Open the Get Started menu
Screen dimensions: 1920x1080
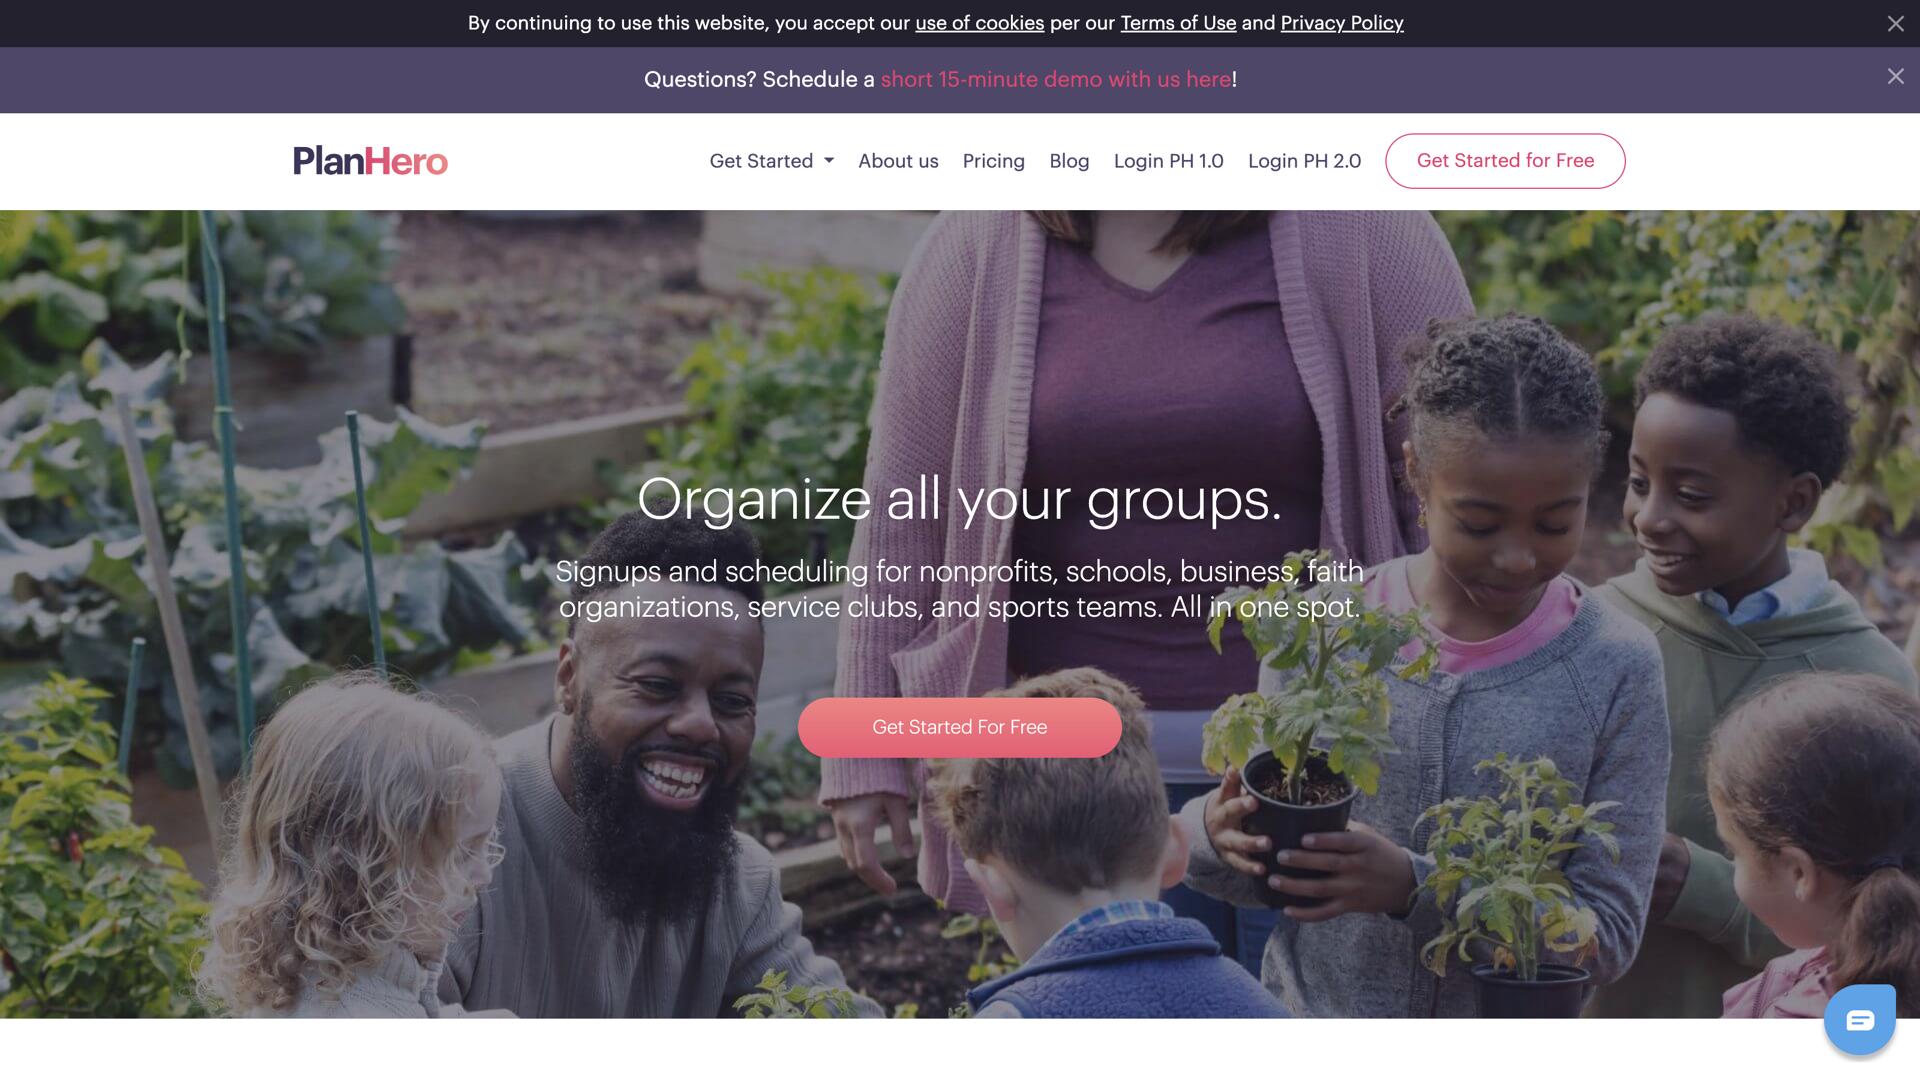coord(771,160)
